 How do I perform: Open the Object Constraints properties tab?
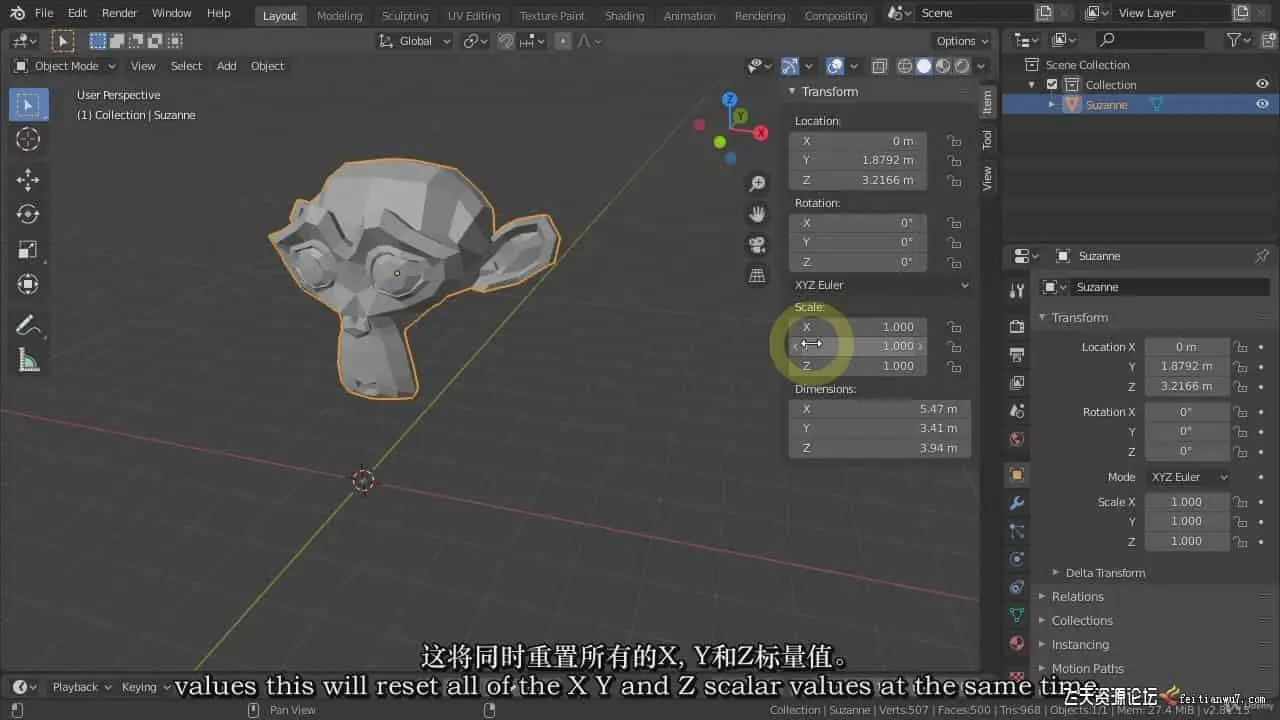(1017, 587)
